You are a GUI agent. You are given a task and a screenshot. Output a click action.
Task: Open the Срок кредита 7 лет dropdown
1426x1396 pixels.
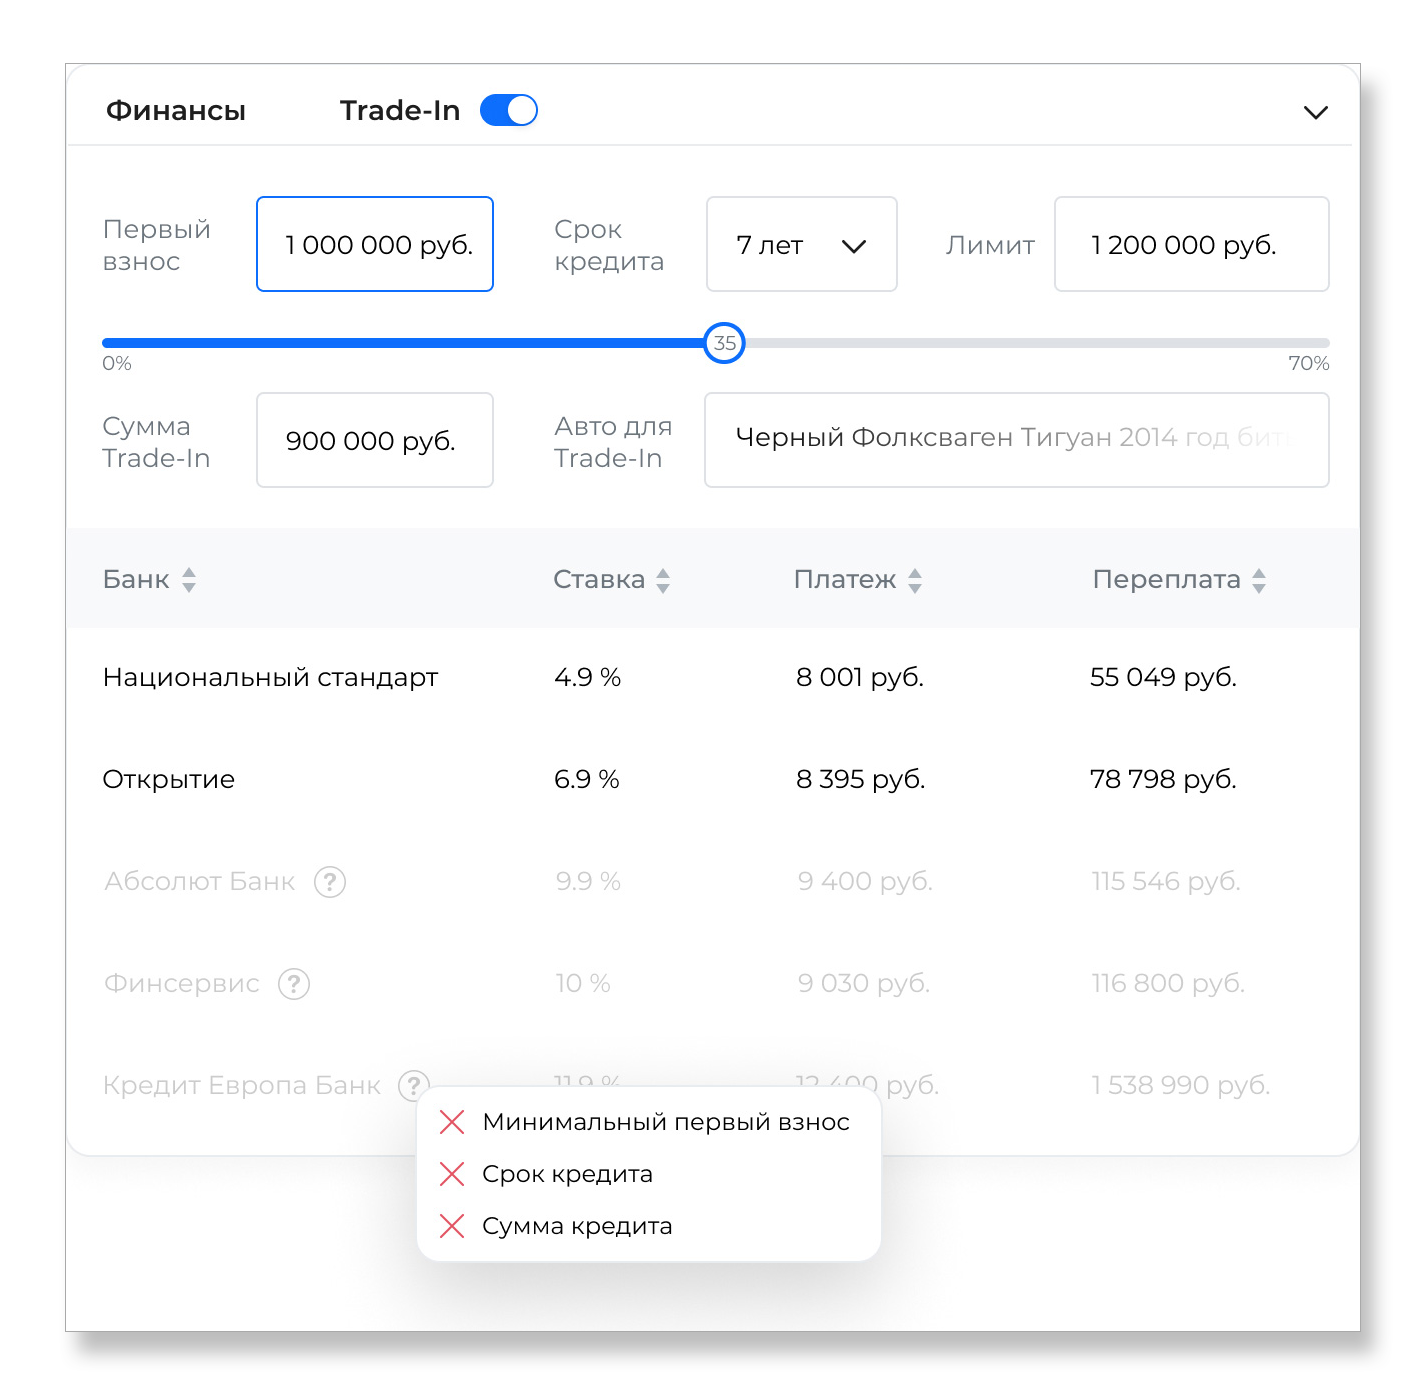pyautogui.click(x=801, y=245)
